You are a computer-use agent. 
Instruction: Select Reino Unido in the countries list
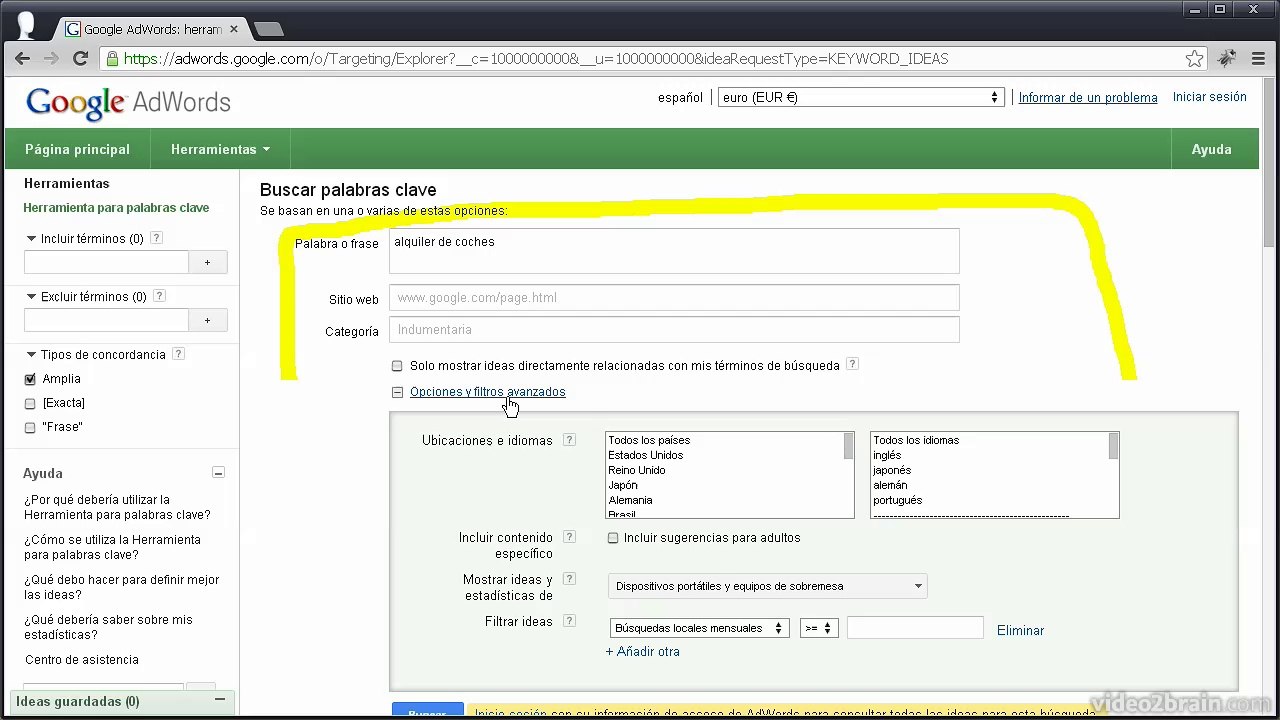click(637, 470)
